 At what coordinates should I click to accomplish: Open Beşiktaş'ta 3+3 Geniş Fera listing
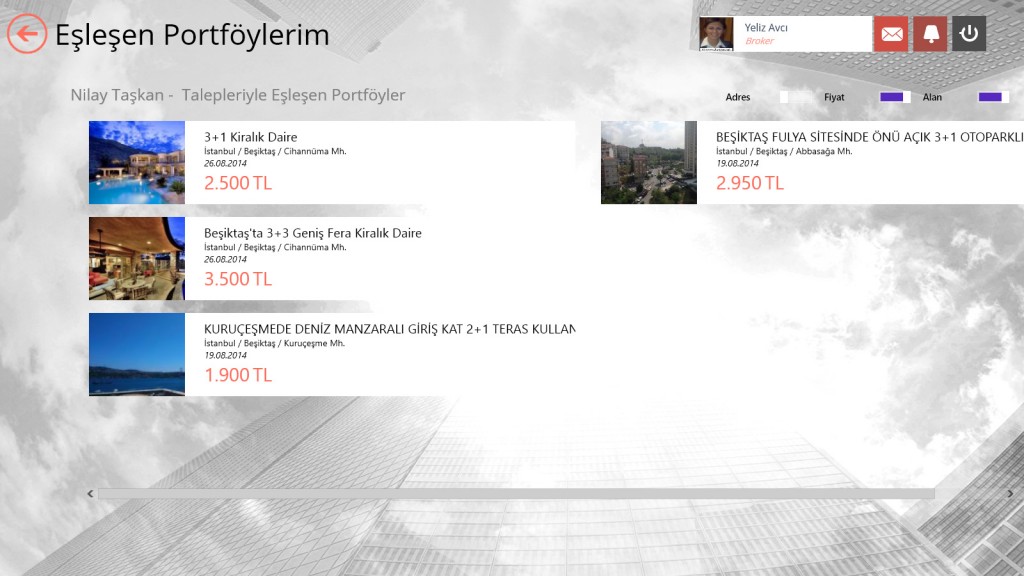(x=313, y=233)
